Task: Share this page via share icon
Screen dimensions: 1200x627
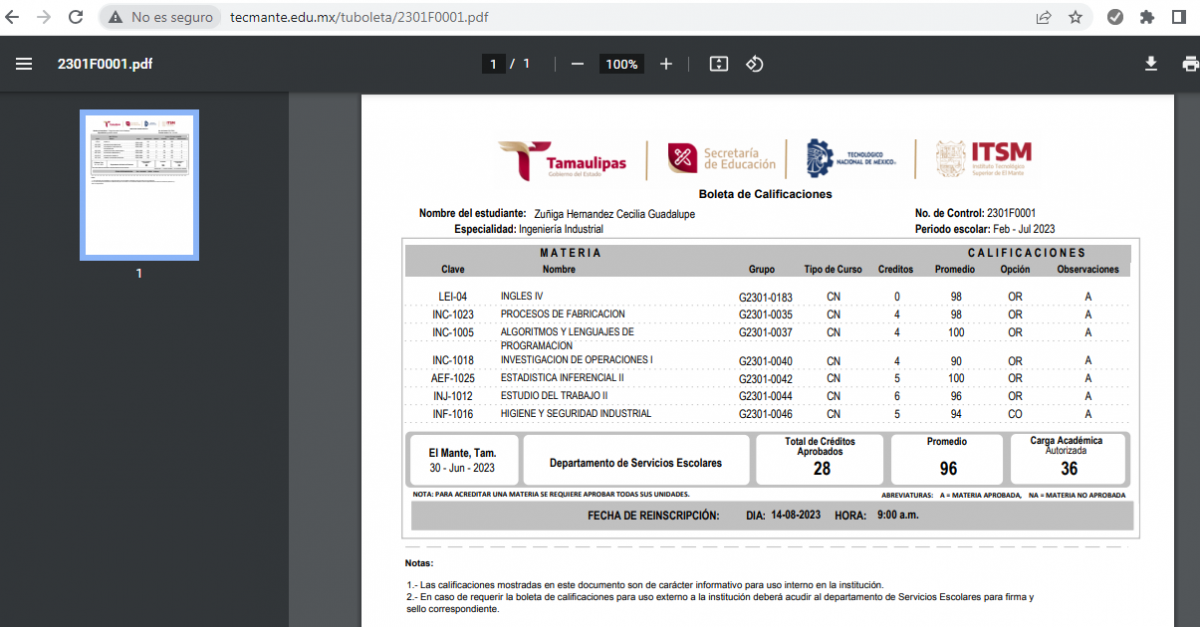Action: (x=1043, y=17)
